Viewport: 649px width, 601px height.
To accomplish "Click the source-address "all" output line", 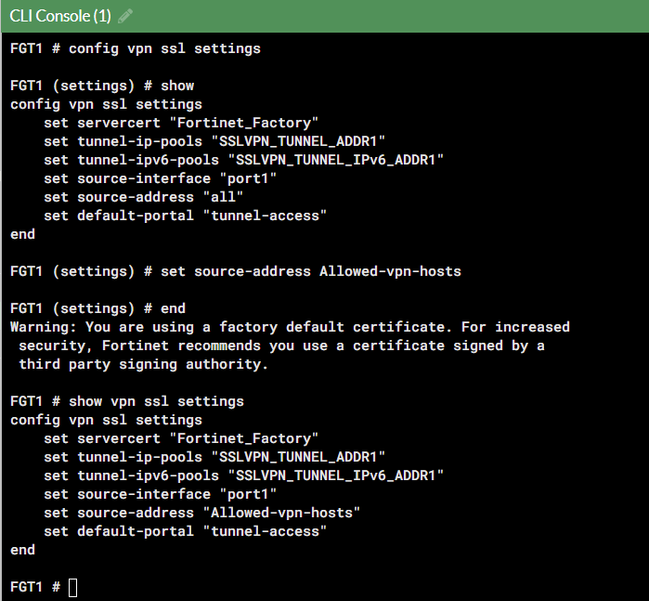I will 144,197.
